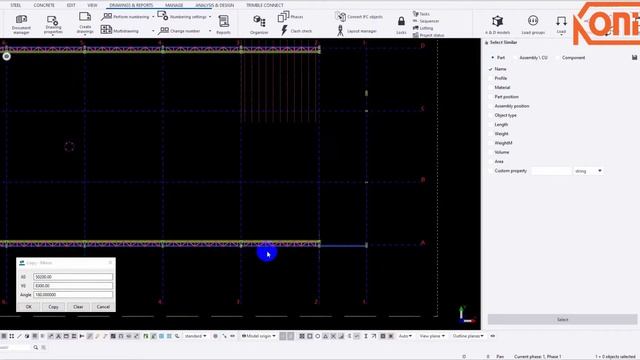The height and width of the screenshot is (360, 640).
Task: Select the Part radio option
Action: [493, 58]
